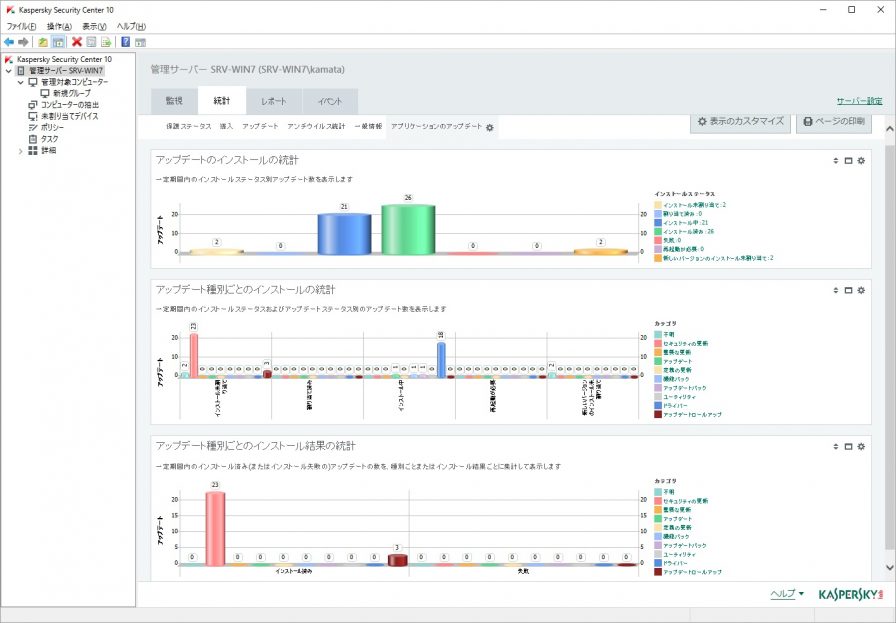Switch to the レポート tab
Screen dimensions: 896x623
[274, 101]
